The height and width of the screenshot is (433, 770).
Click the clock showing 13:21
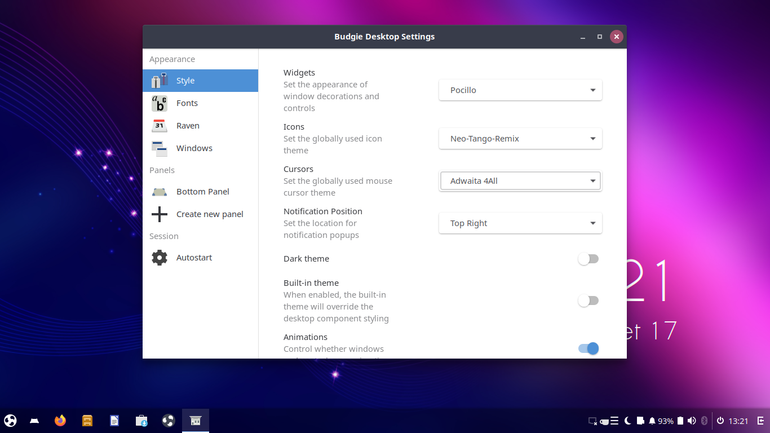(x=738, y=421)
